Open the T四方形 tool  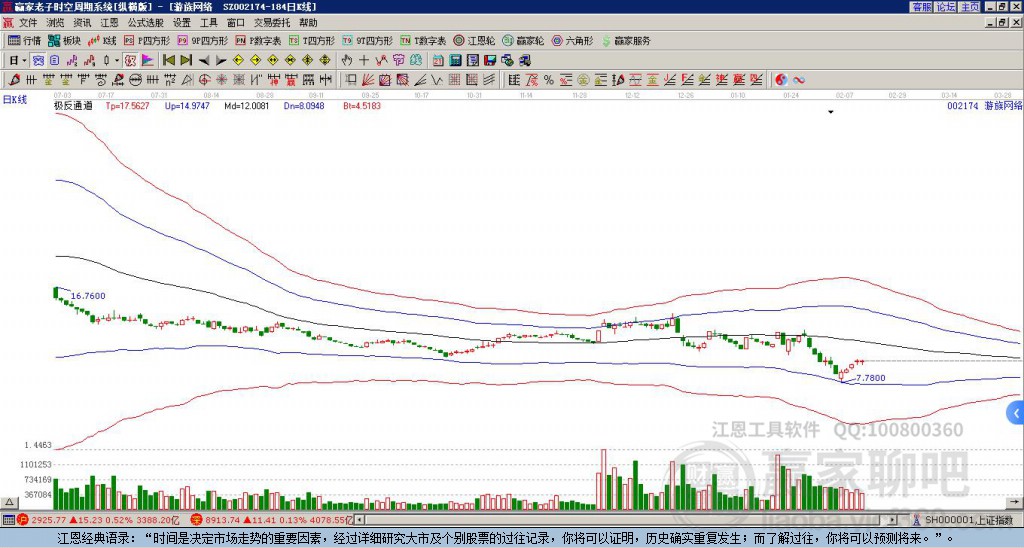tap(312, 40)
